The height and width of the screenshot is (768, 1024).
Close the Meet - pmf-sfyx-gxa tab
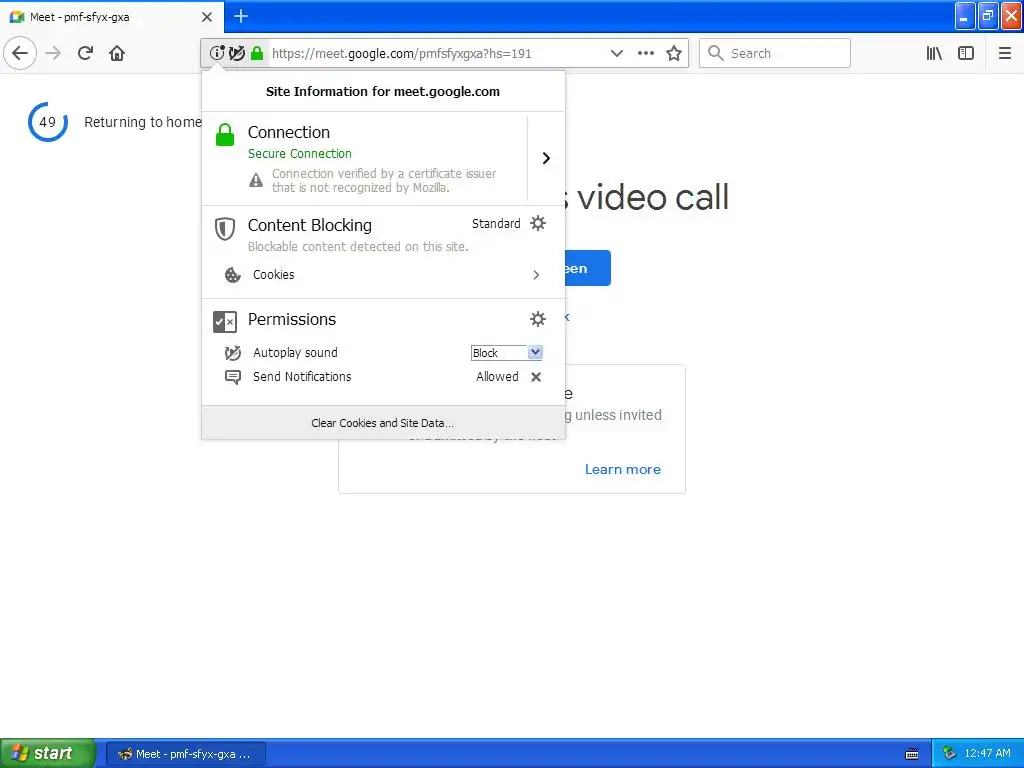point(207,17)
